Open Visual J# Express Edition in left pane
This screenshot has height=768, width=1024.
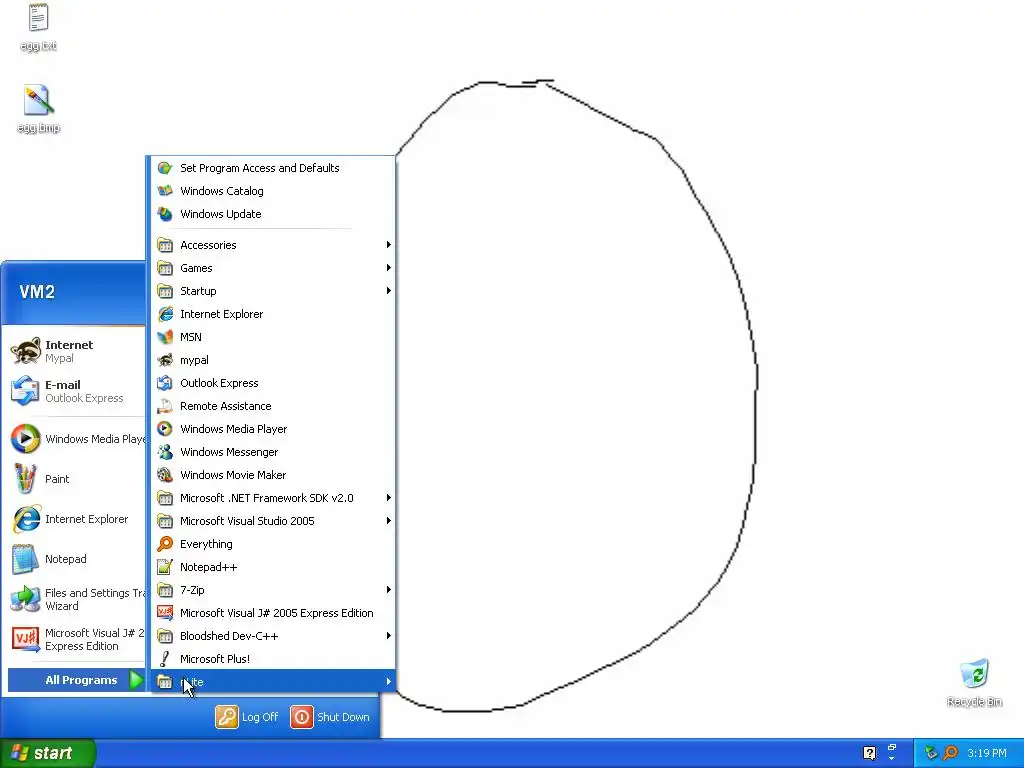[x=75, y=639]
